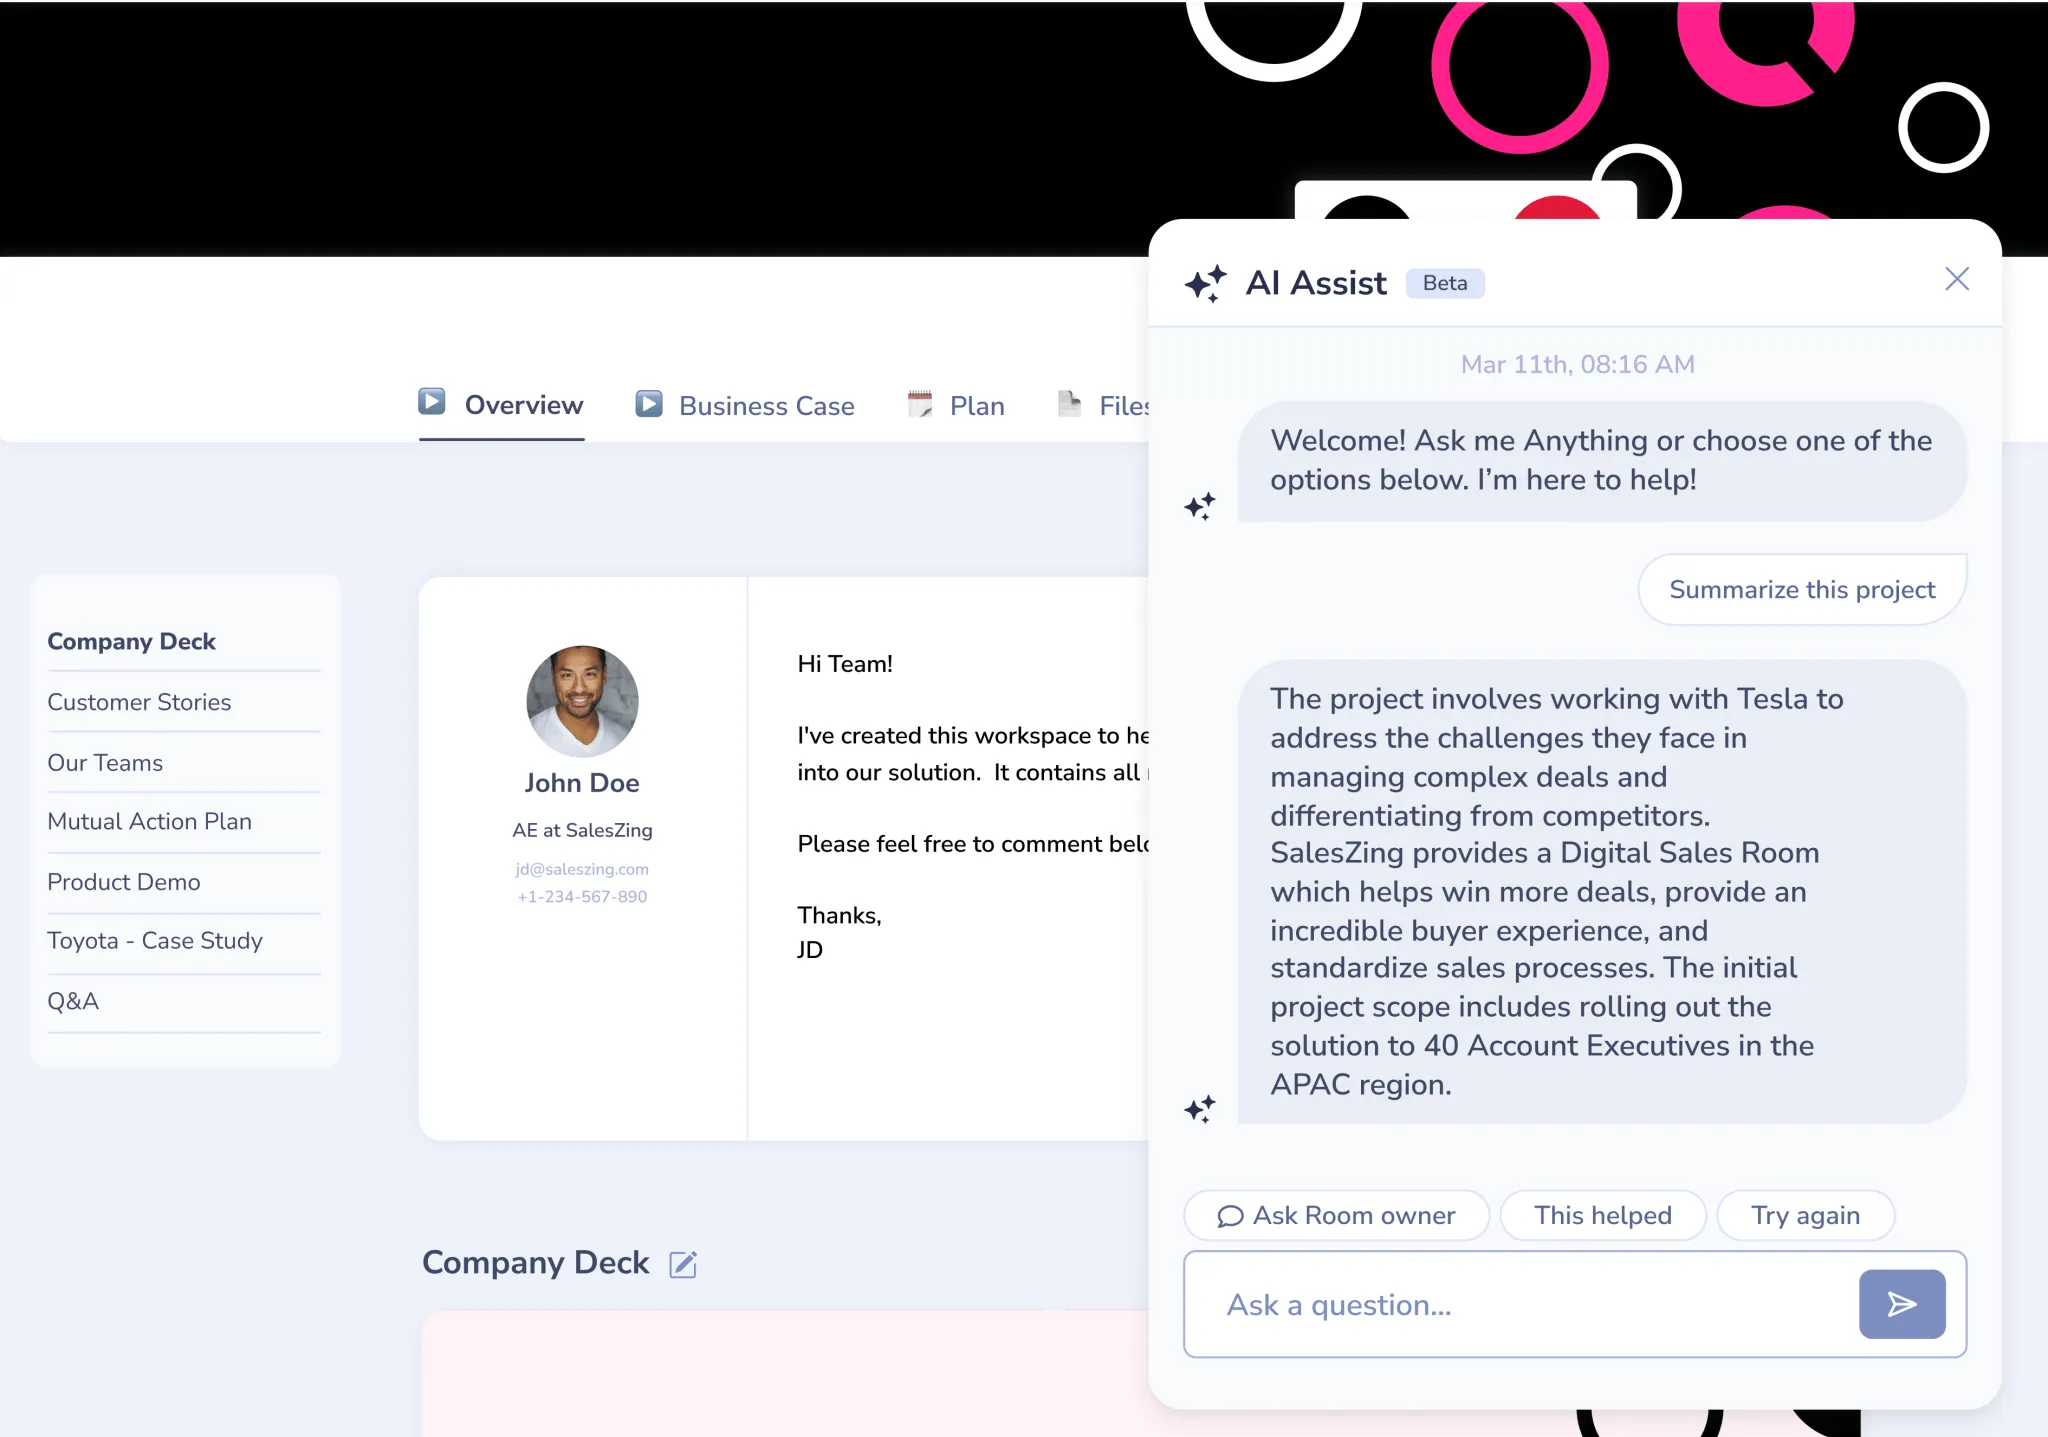The height and width of the screenshot is (1437, 2048).
Task: Click John Doe's profile photo
Action: point(582,700)
